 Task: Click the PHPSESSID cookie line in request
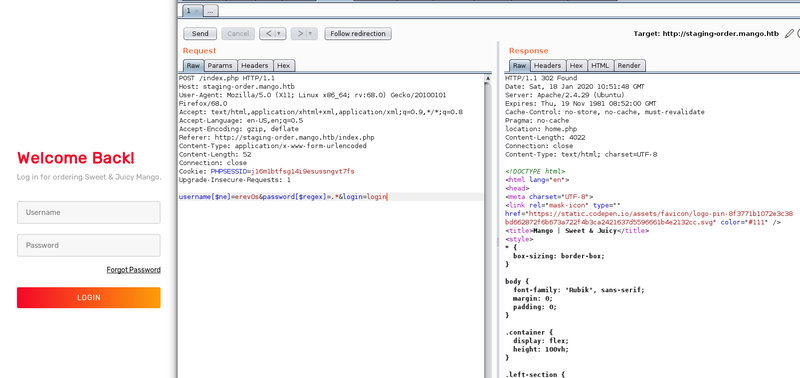pyautogui.click(x=266, y=171)
